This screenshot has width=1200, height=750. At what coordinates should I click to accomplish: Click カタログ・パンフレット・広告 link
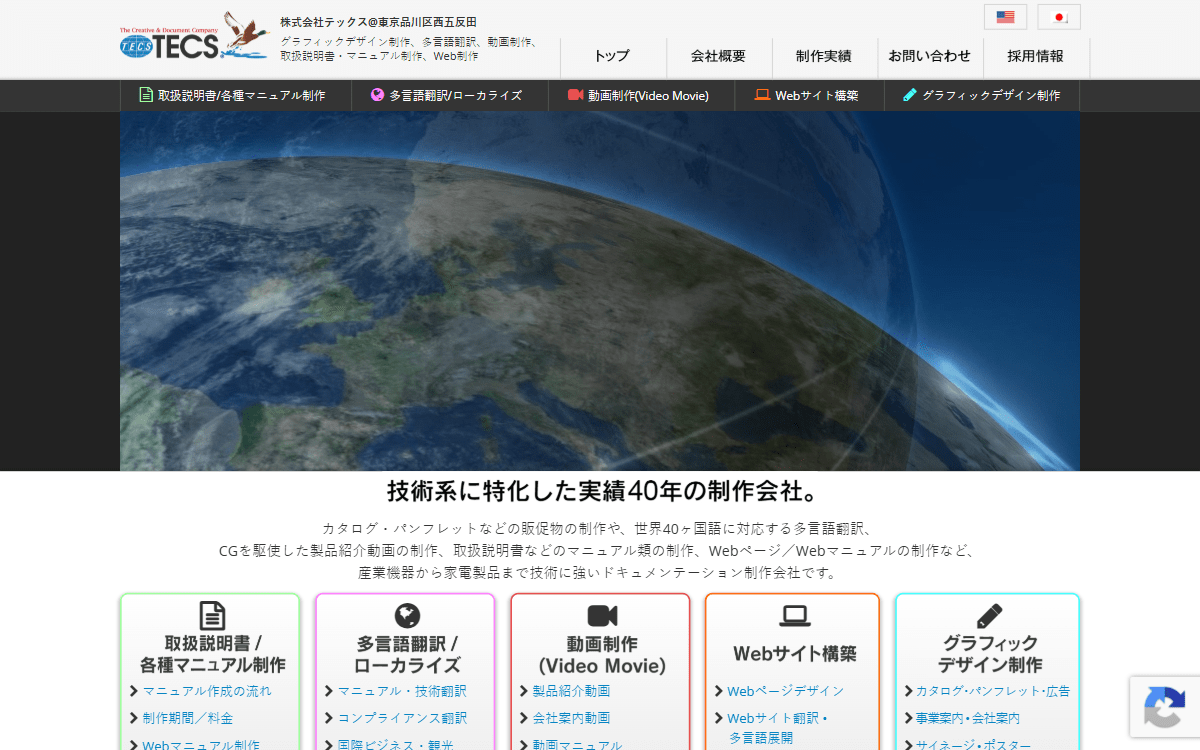click(x=993, y=691)
